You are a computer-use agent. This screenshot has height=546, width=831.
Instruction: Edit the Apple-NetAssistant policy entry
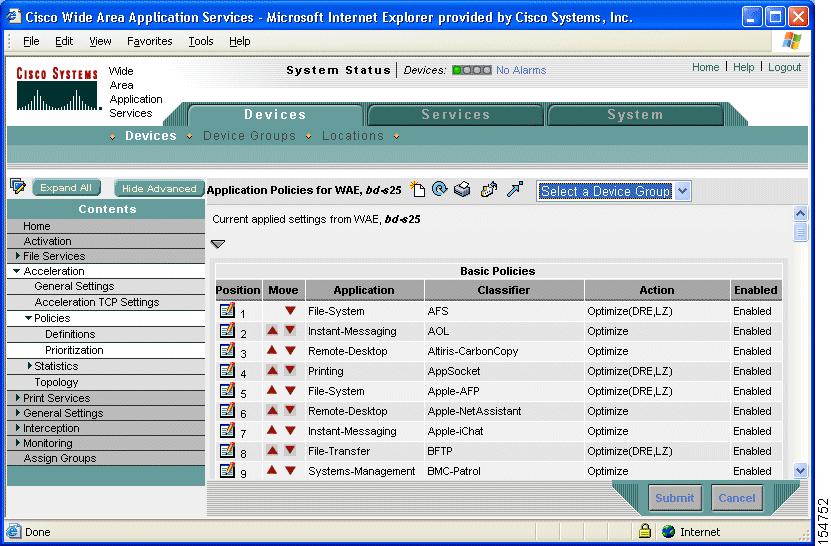pos(227,410)
